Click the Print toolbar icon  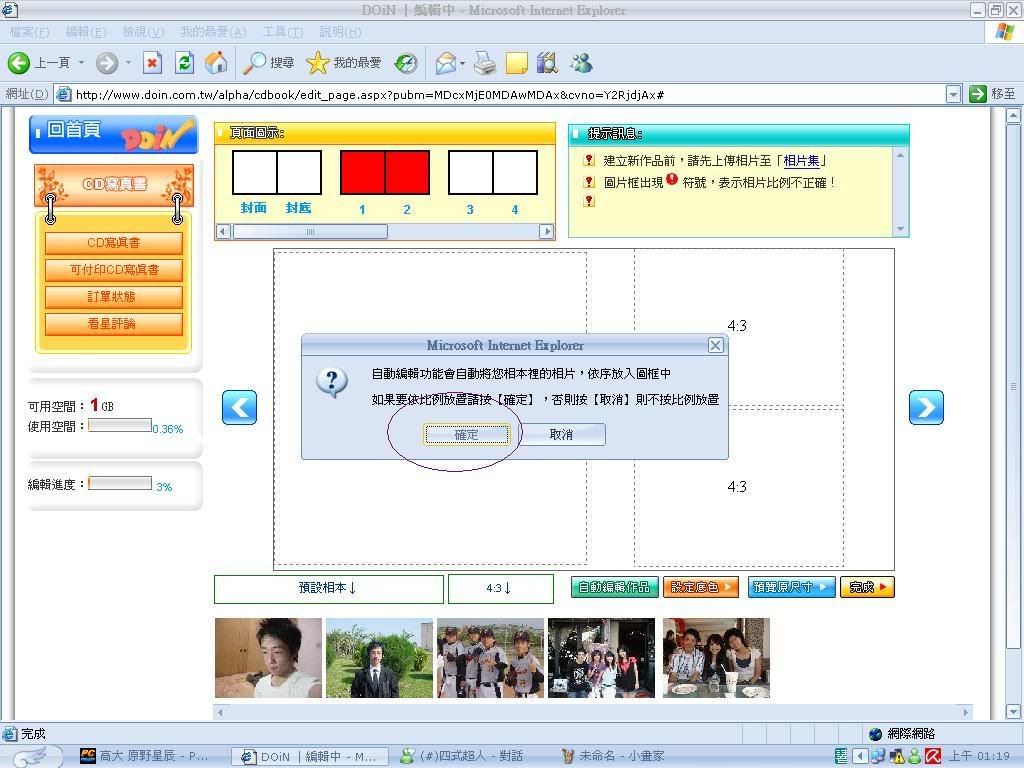coord(485,63)
